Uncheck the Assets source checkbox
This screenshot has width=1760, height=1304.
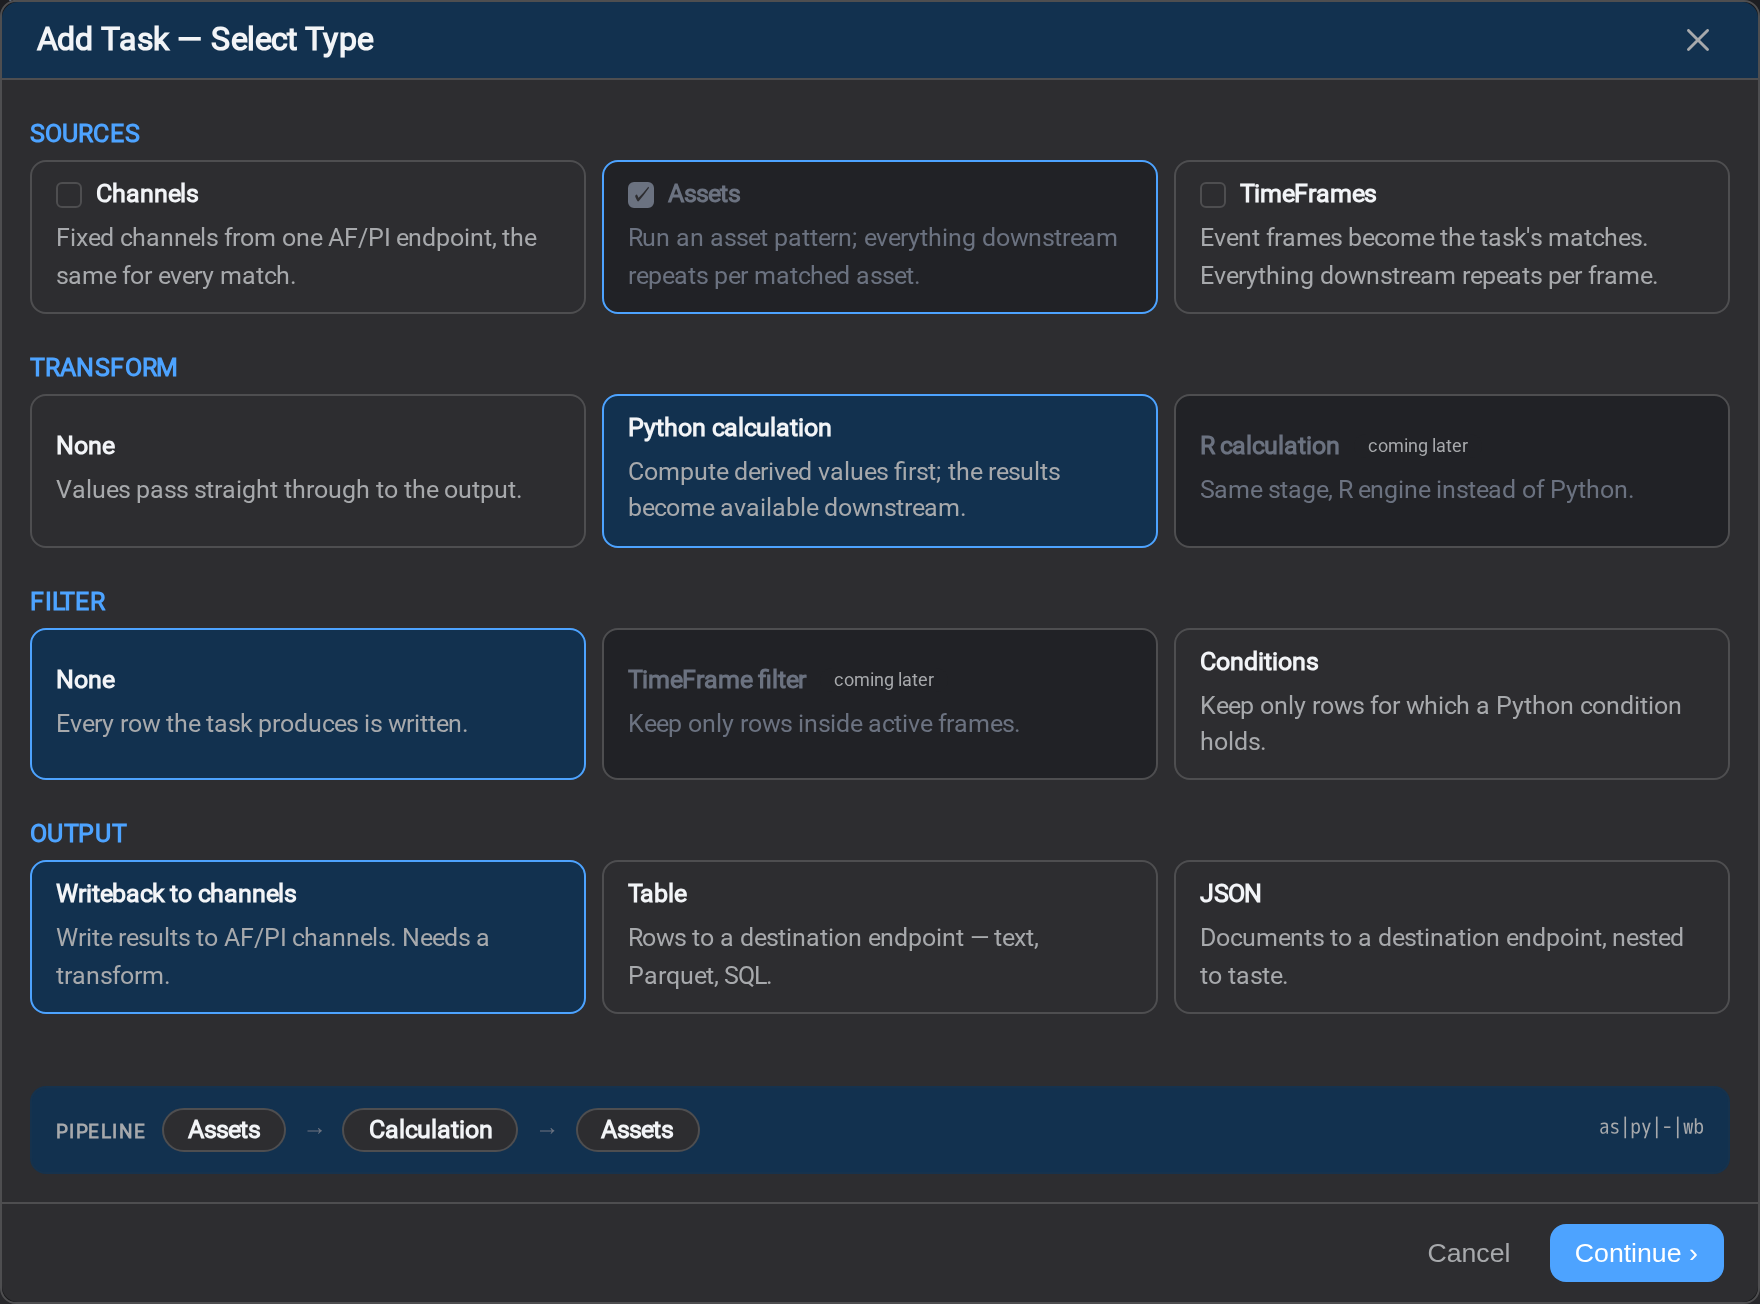tap(641, 194)
